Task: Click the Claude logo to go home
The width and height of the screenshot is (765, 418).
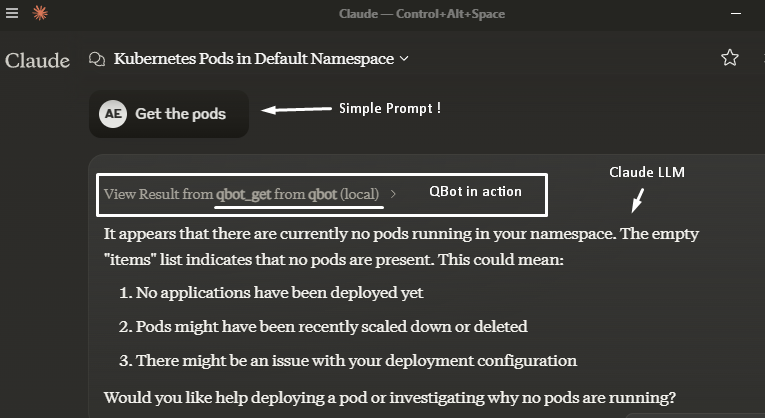Action: click(37, 60)
